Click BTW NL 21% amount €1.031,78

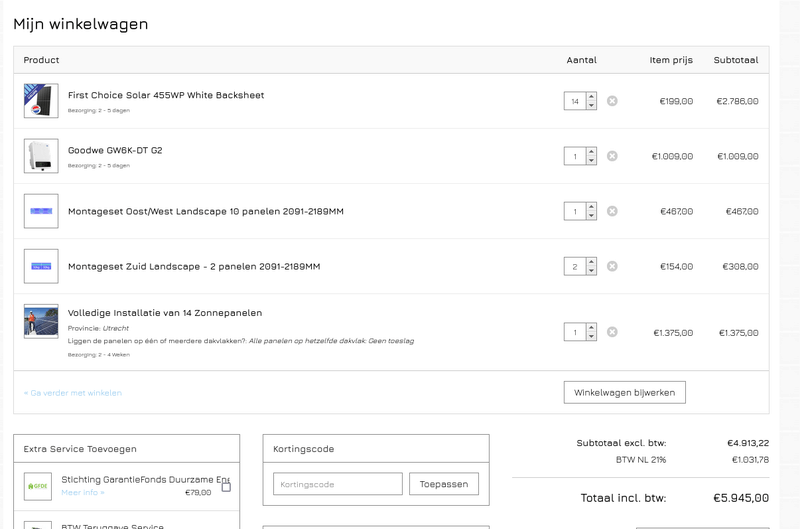point(750,460)
